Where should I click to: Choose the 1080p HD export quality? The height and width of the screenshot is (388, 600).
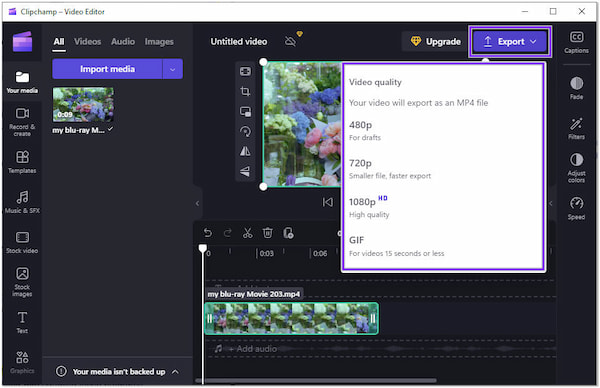443,207
